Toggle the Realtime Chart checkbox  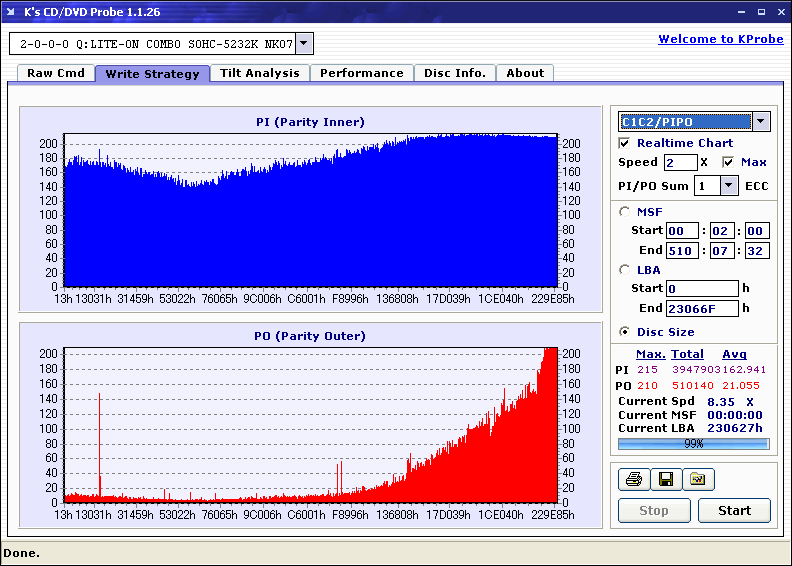(x=624, y=143)
